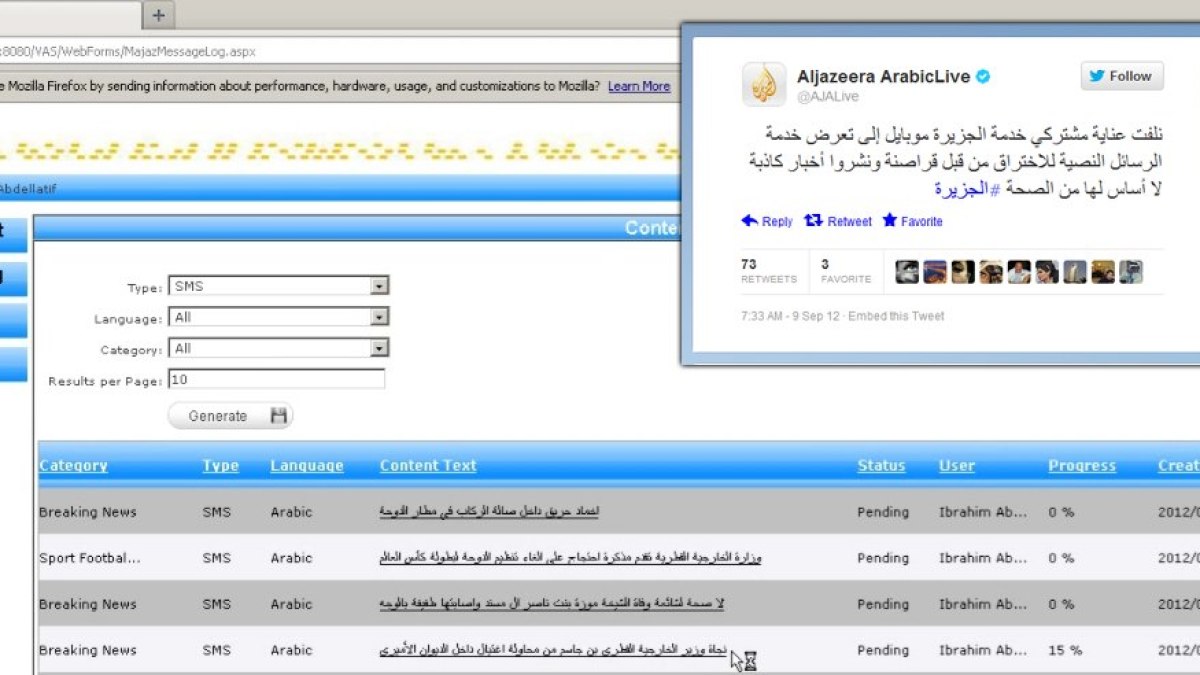
Task: Open the @AJALive handle
Action: pyautogui.click(x=827, y=96)
